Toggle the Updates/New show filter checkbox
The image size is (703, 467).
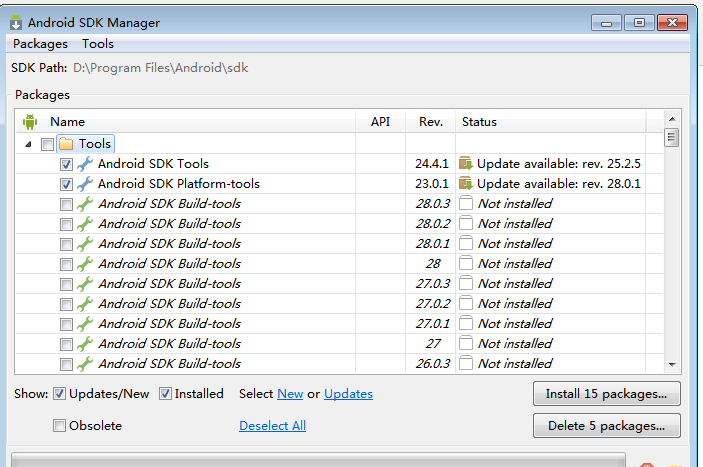(x=59, y=393)
